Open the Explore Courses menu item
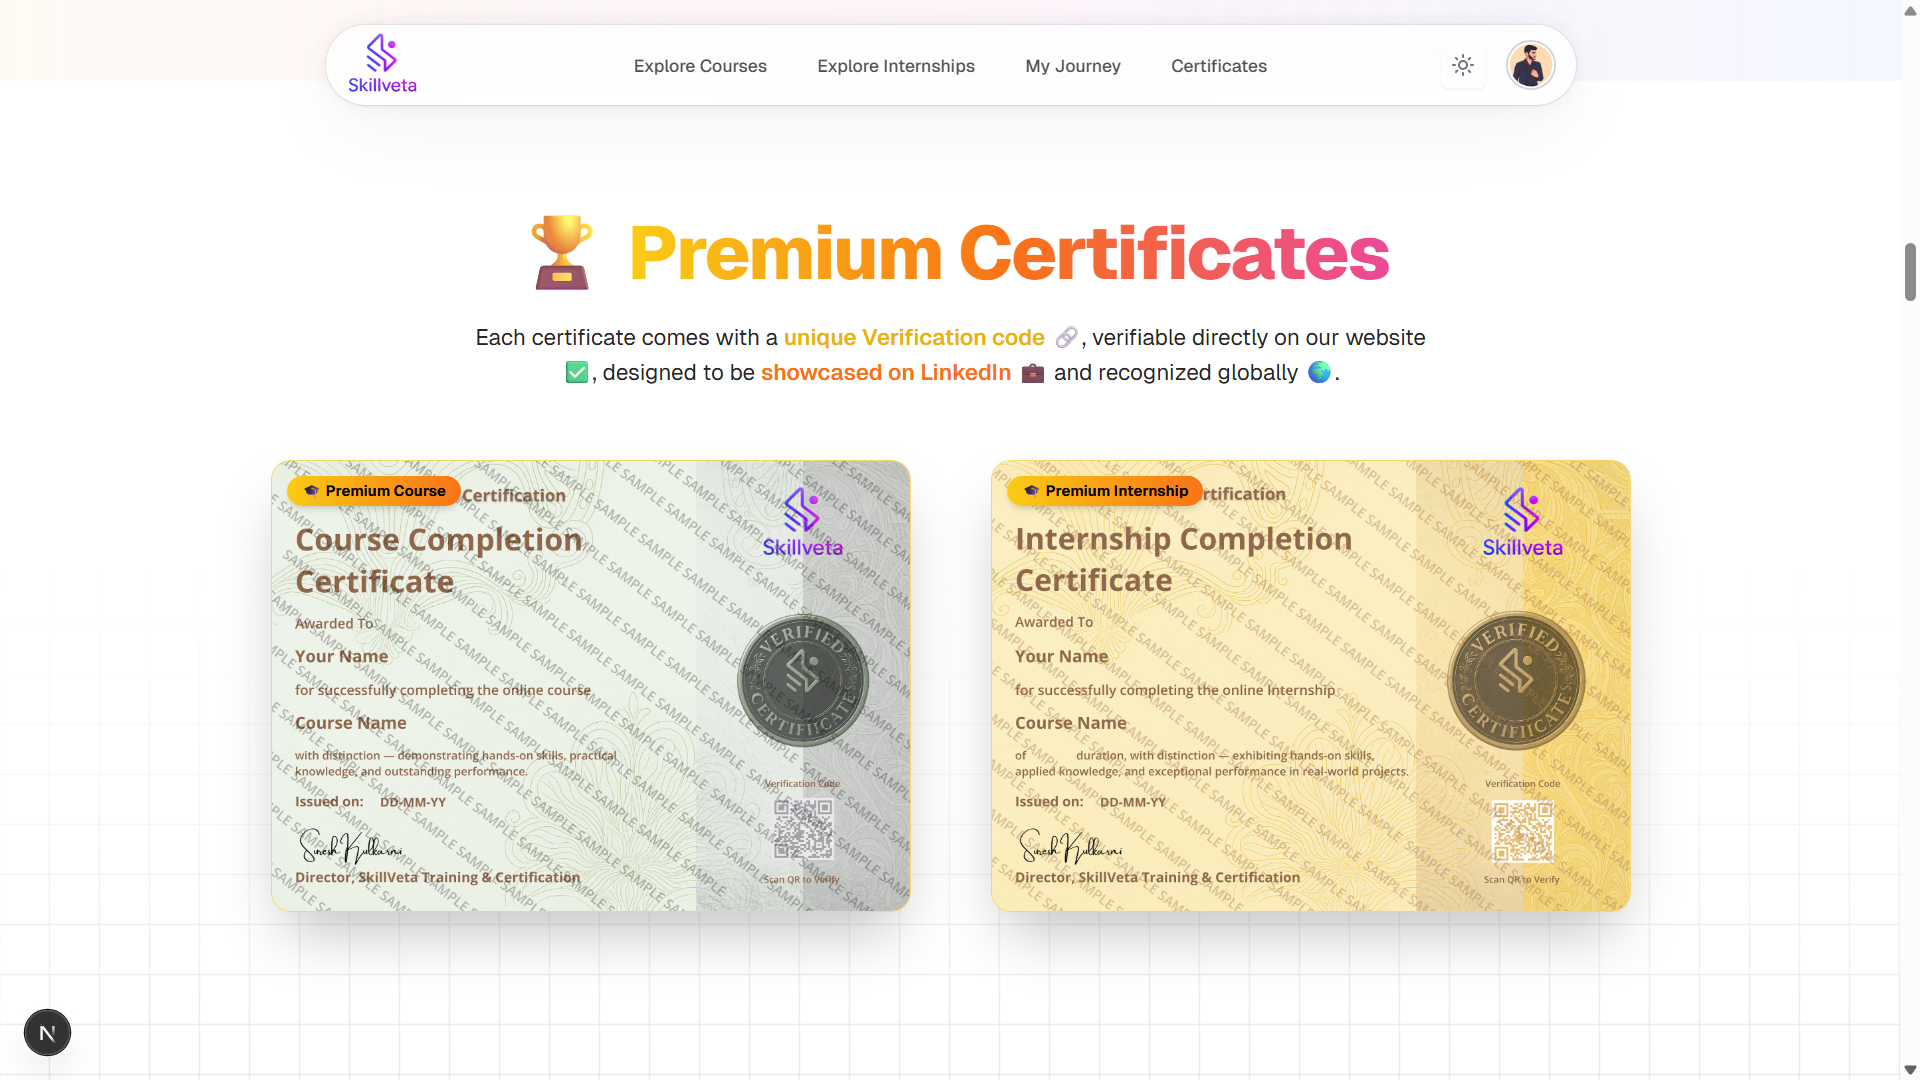 click(x=700, y=66)
